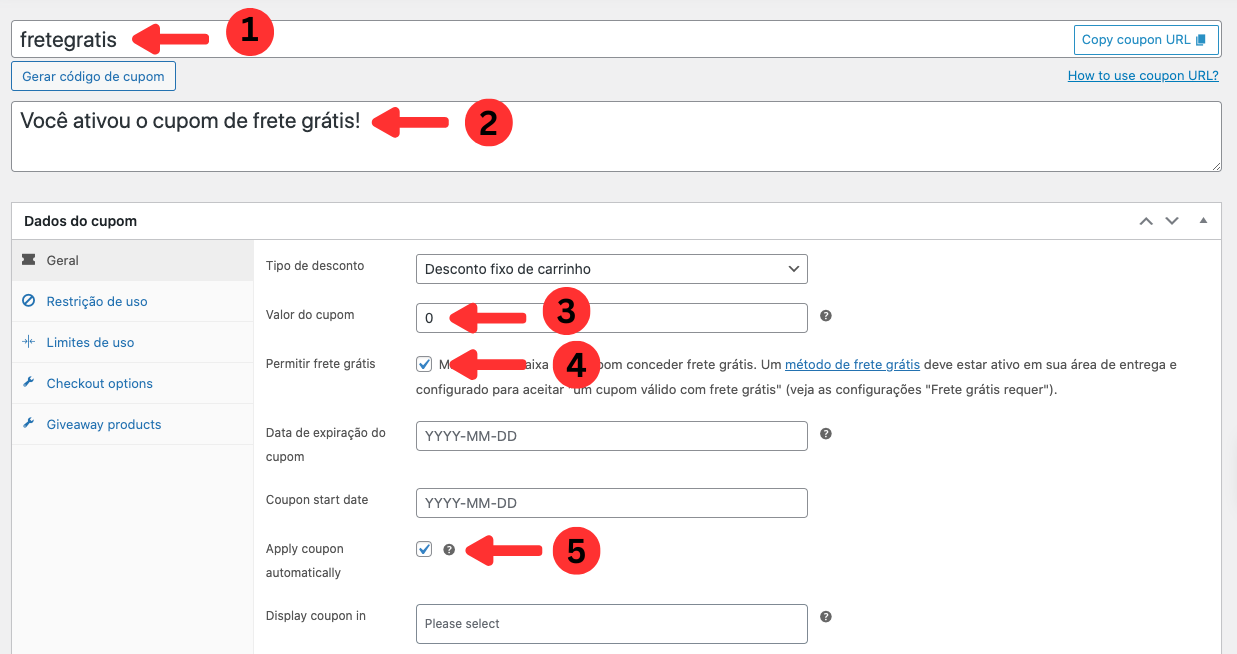This screenshot has width=1237, height=654.
Task: Click help icon beside Display coupon in
Action: pos(826,617)
